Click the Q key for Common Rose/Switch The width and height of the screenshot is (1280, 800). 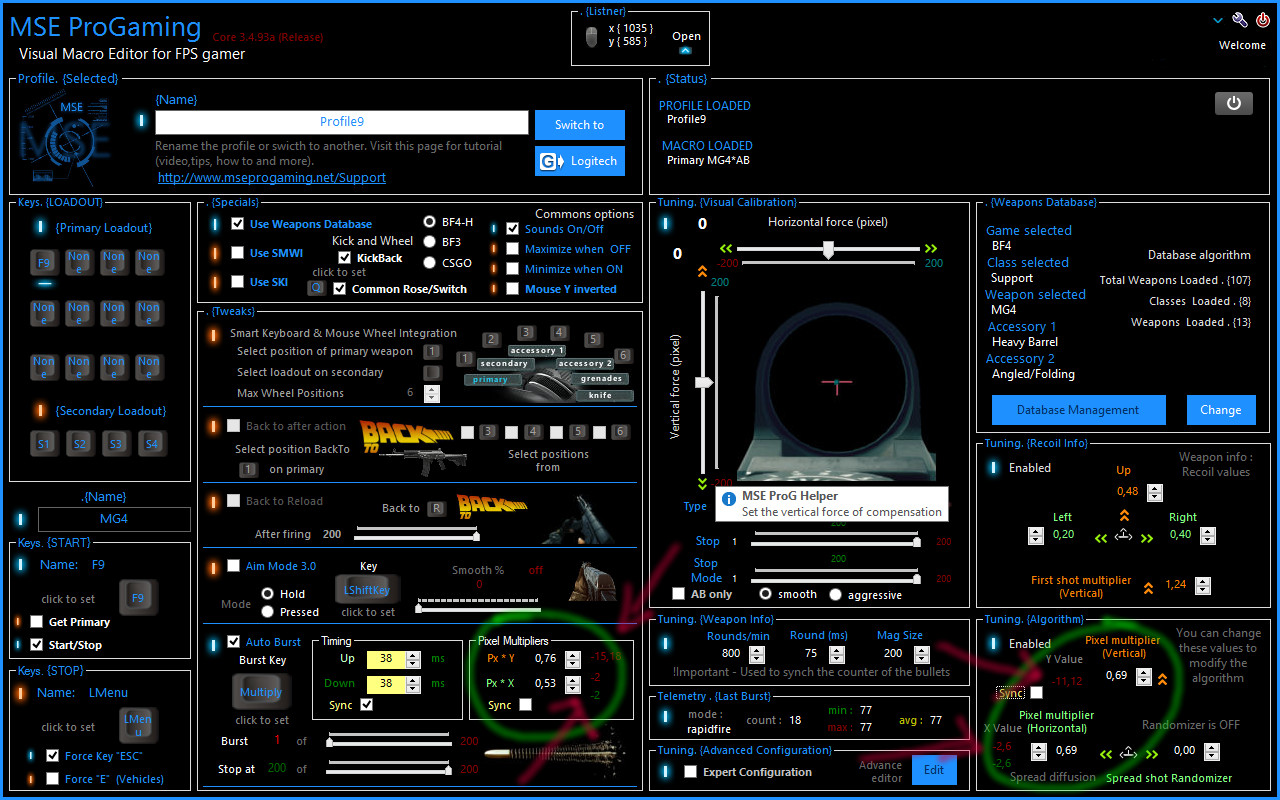tap(316, 288)
